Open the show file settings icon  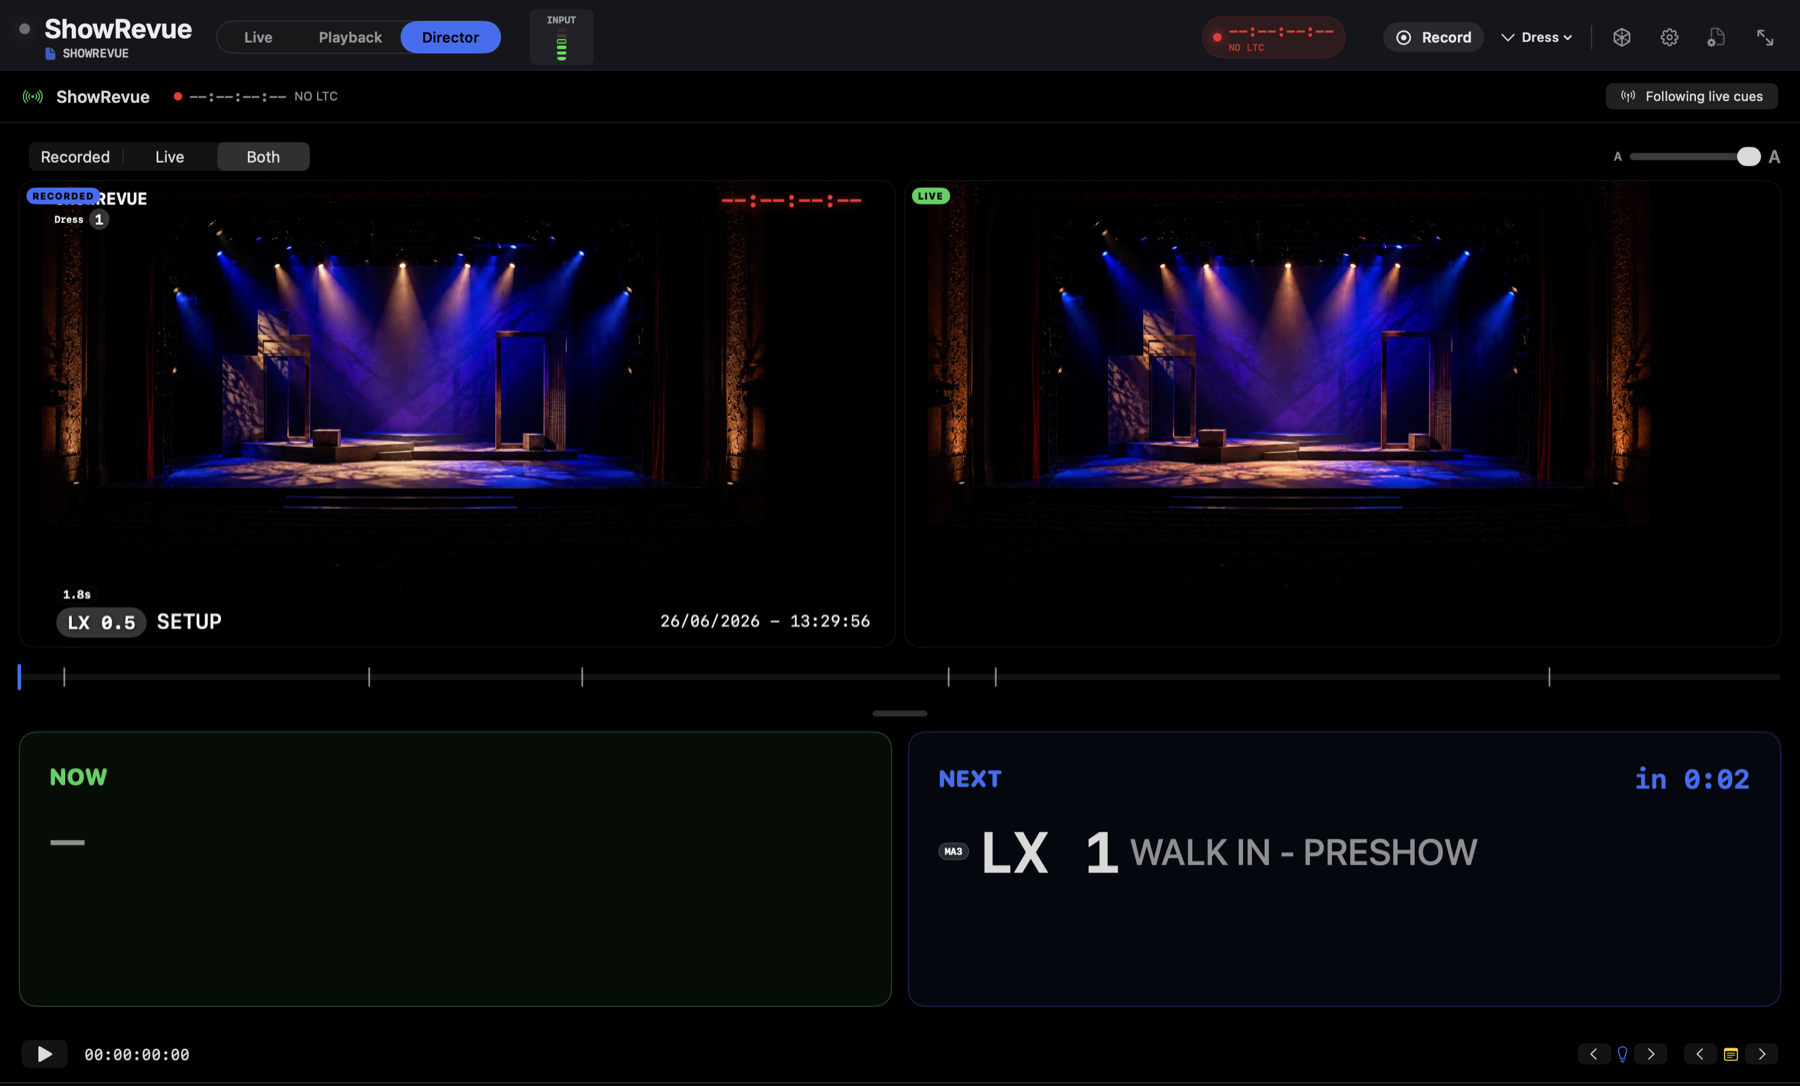point(1716,37)
